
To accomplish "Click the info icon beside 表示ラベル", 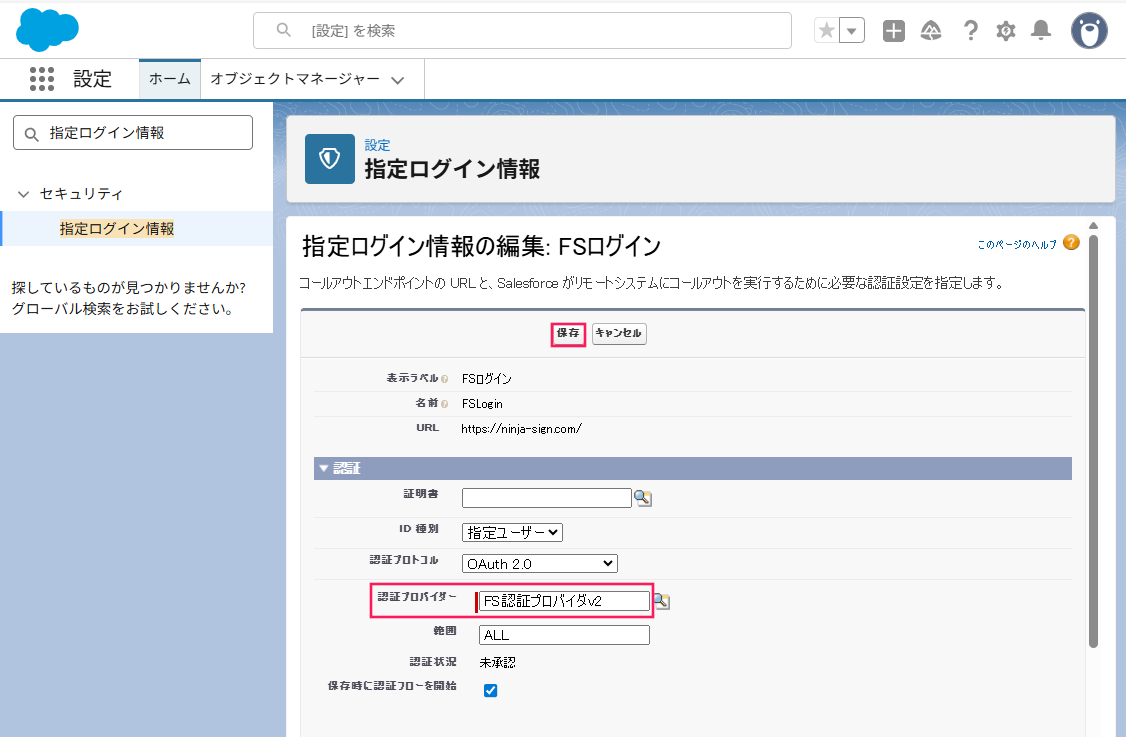I will click(445, 379).
